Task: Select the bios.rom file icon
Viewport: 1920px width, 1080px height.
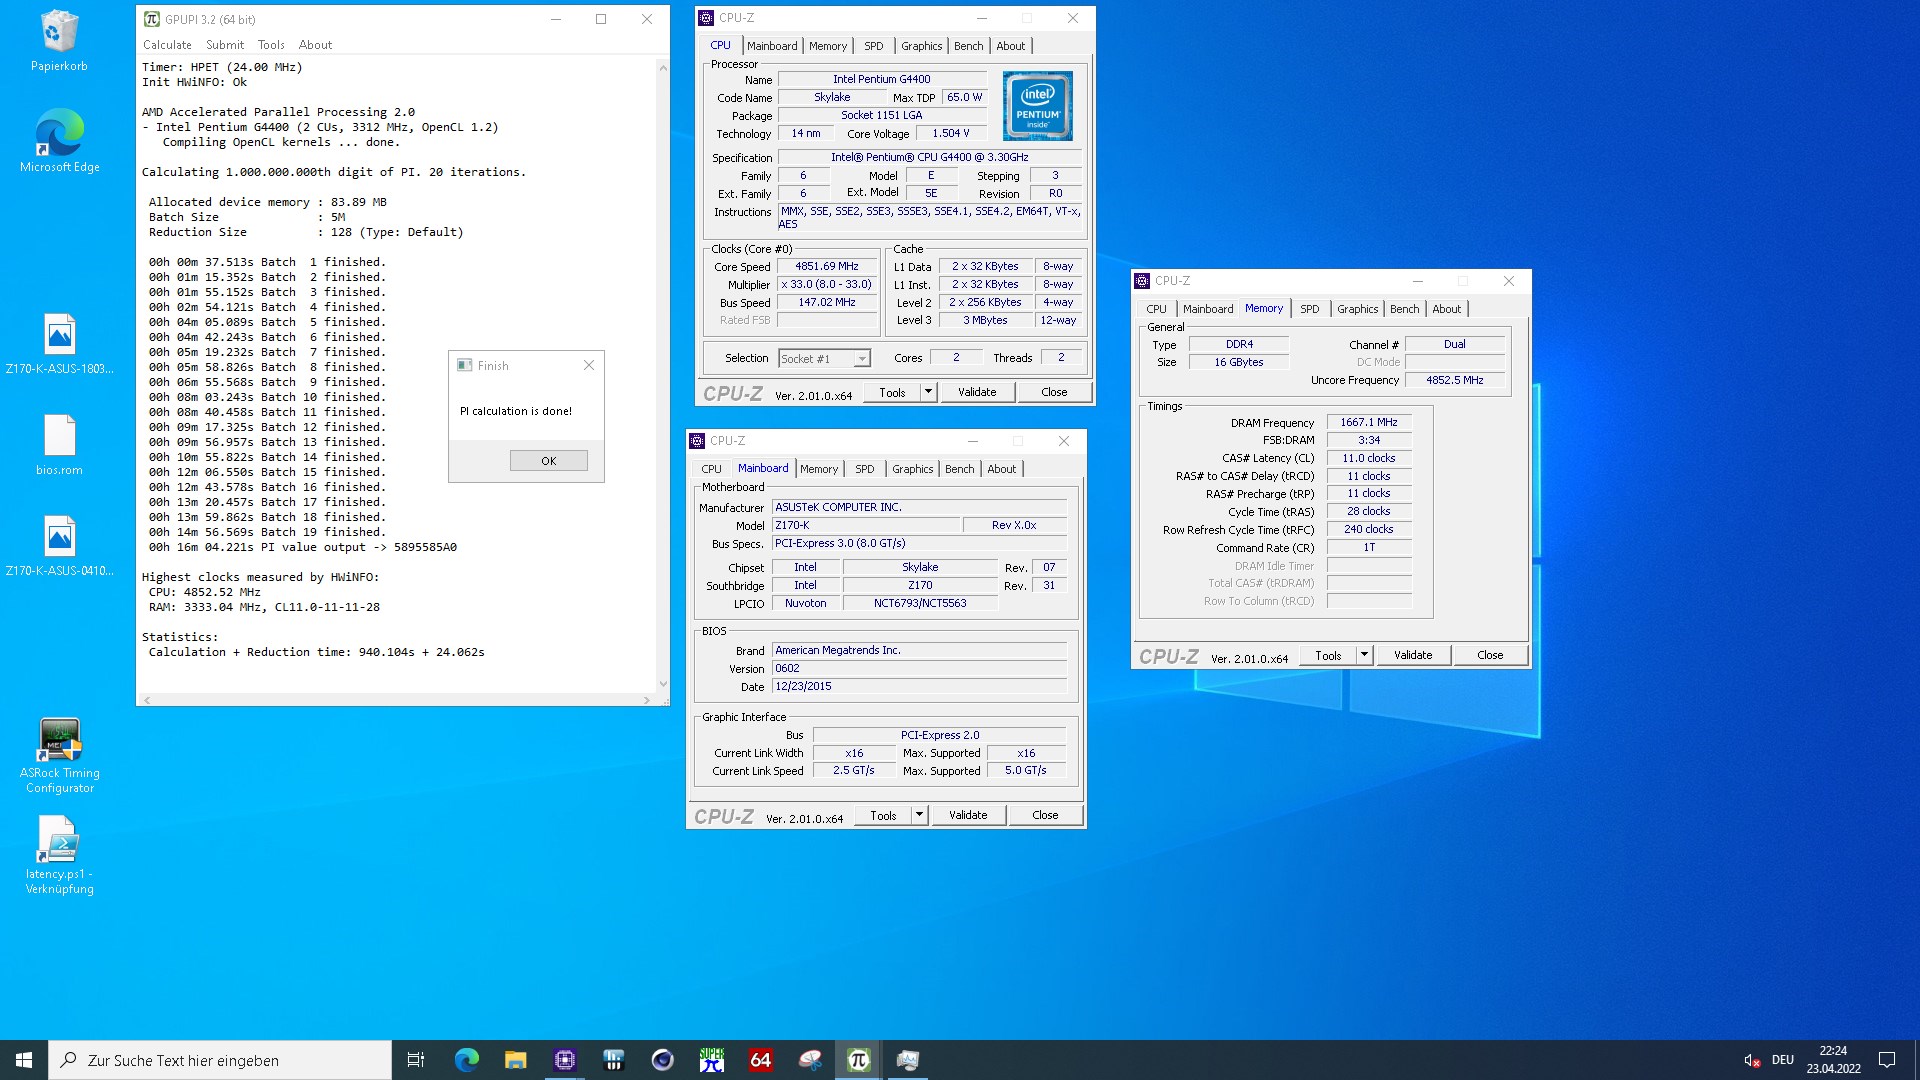Action: point(59,445)
